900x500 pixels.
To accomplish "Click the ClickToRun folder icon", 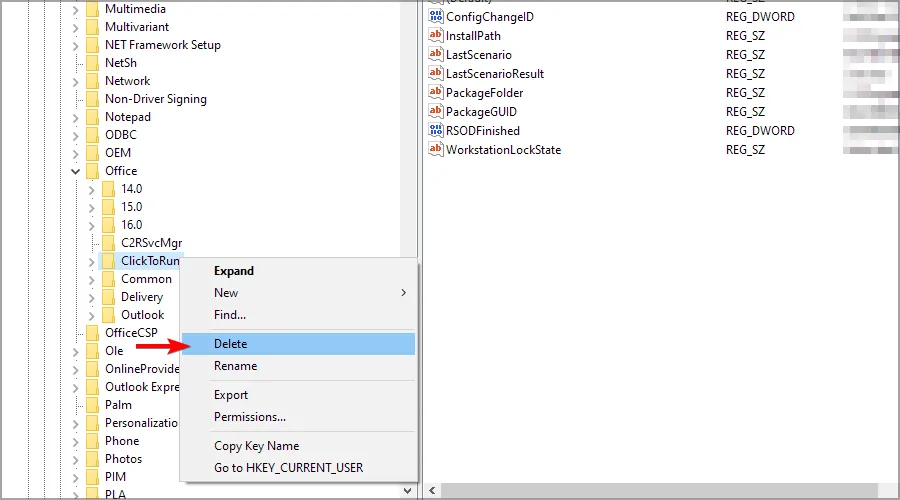I will click(x=108, y=261).
